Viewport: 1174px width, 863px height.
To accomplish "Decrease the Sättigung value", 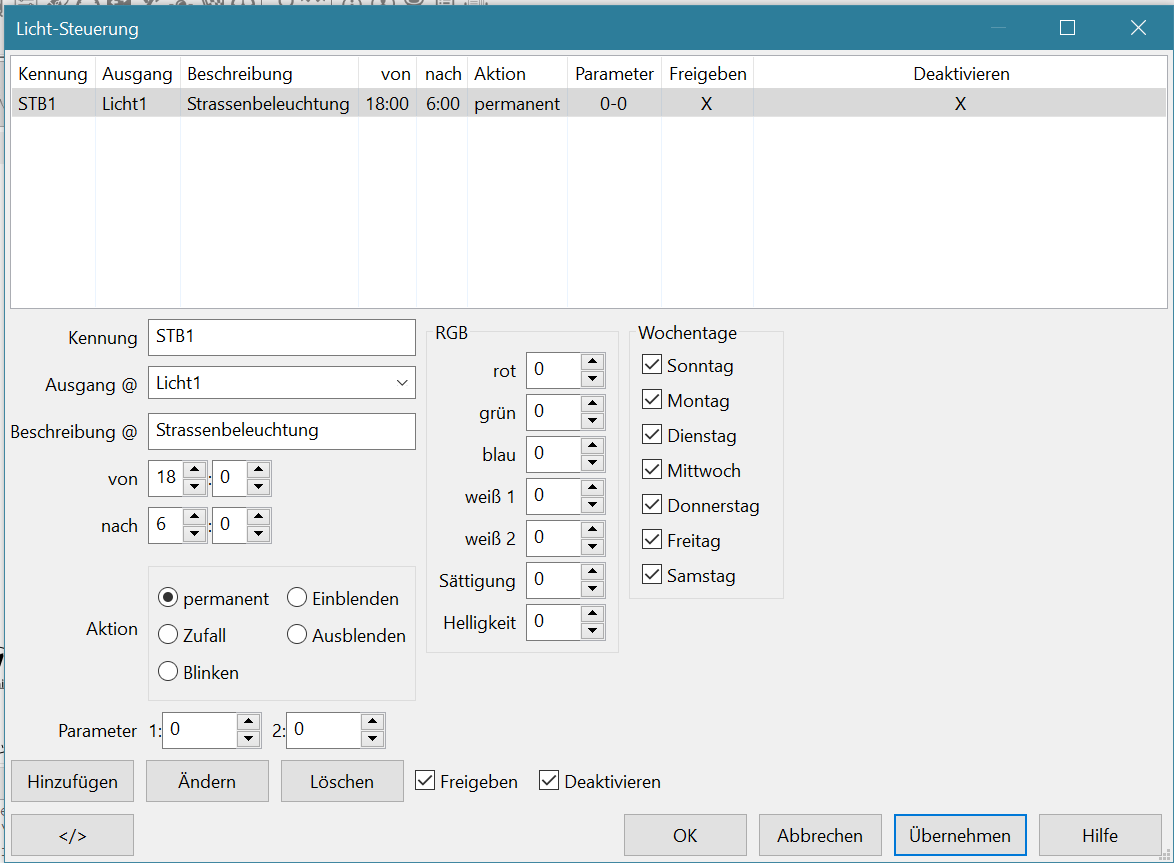I will 593,589.
